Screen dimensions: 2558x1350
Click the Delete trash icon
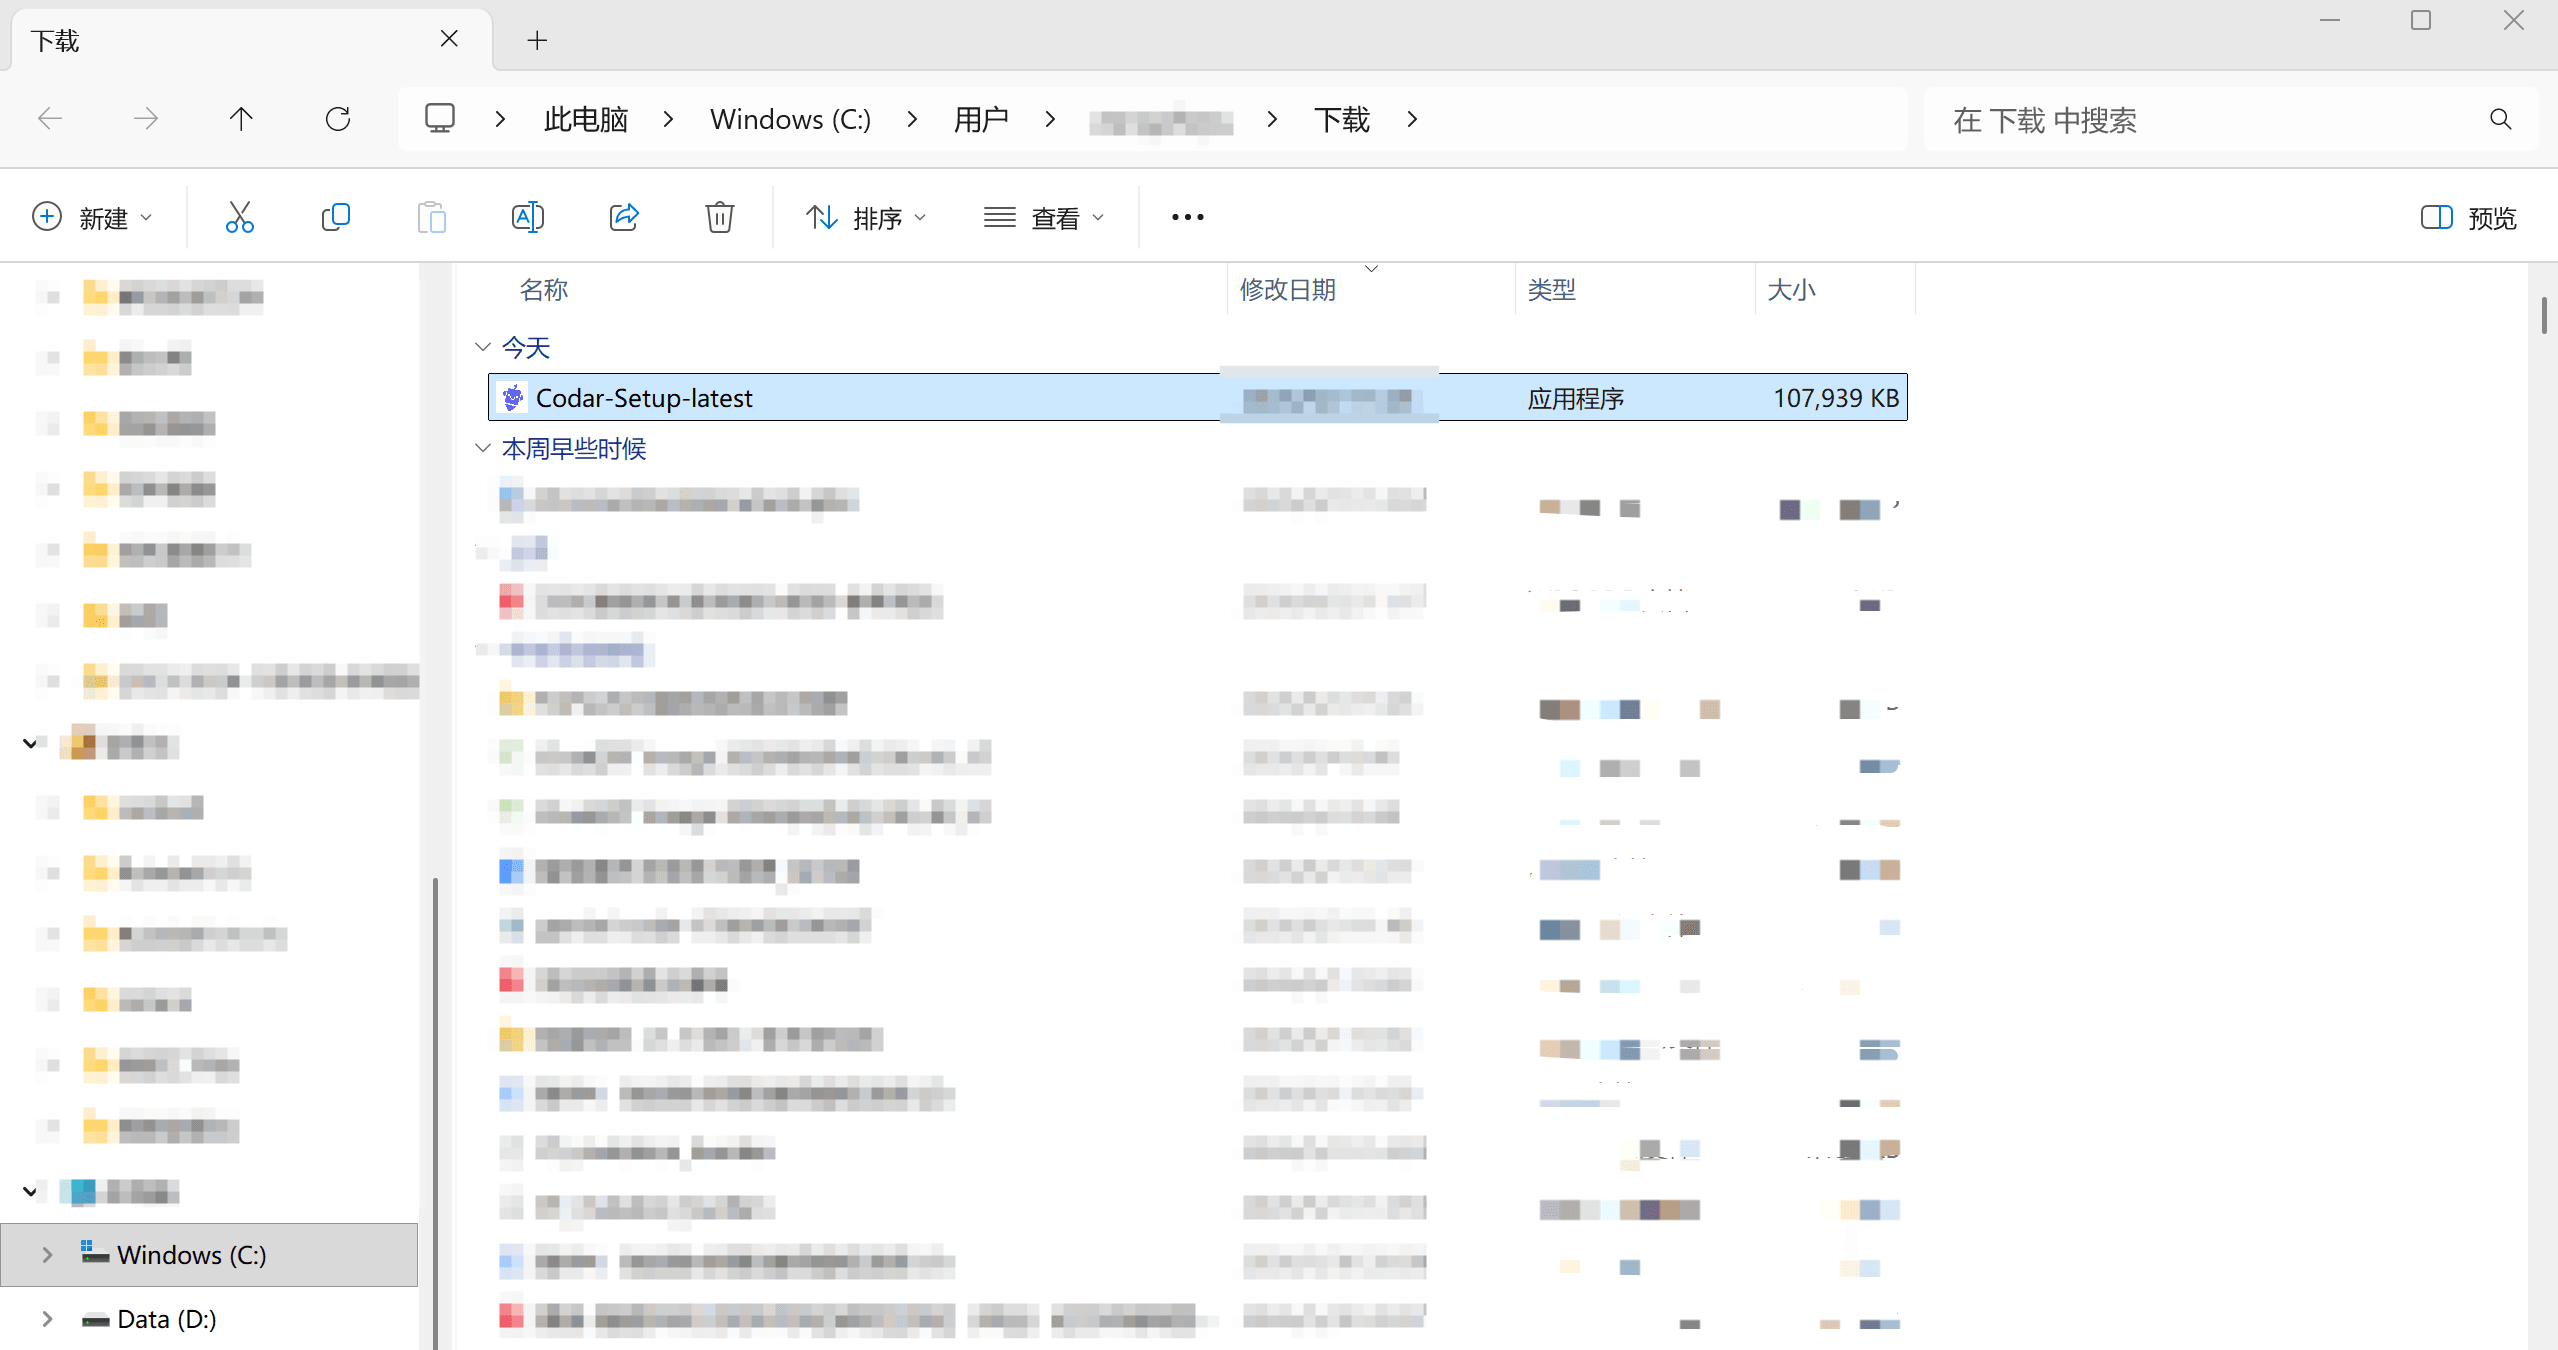click(720, 217)
